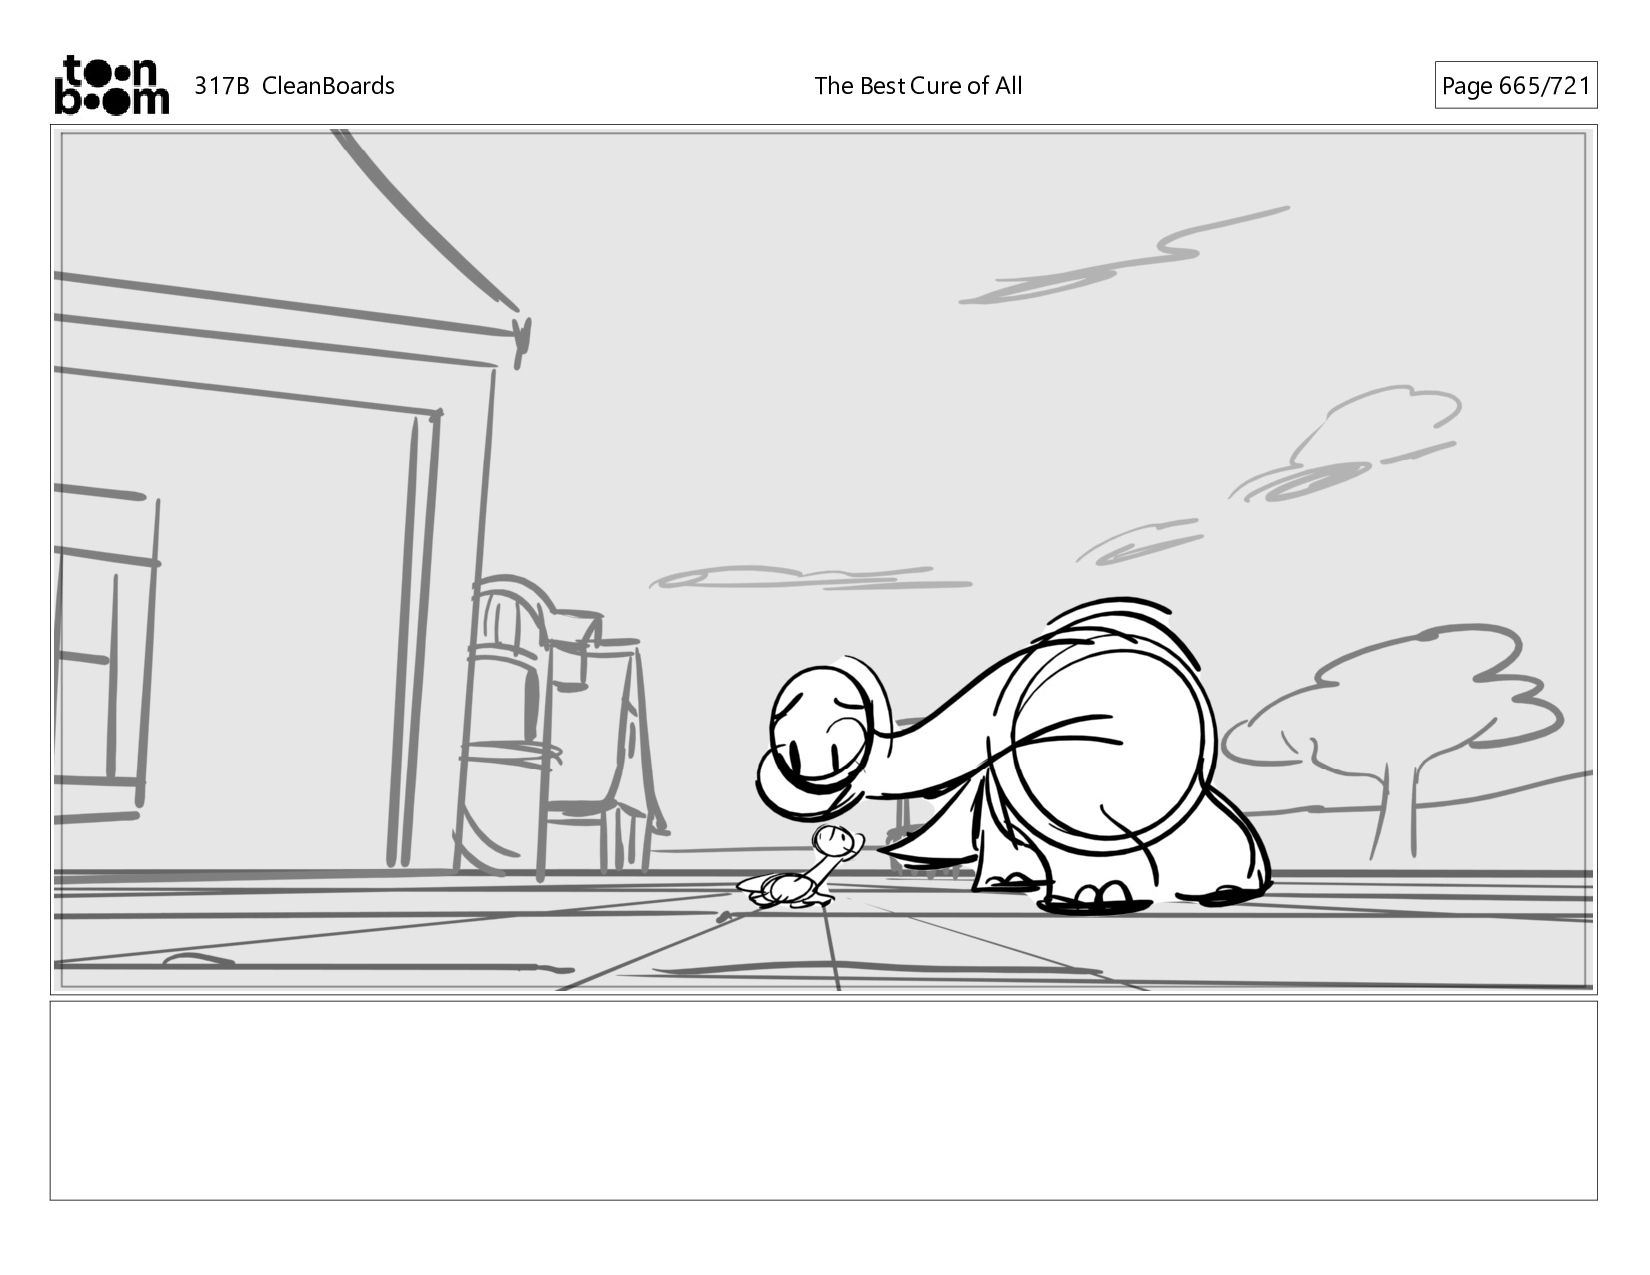Click the empty notes box below the panel
The width and height of the screenshot is (1650, 1275).
pyautogui.click(x=823, y=1100)
